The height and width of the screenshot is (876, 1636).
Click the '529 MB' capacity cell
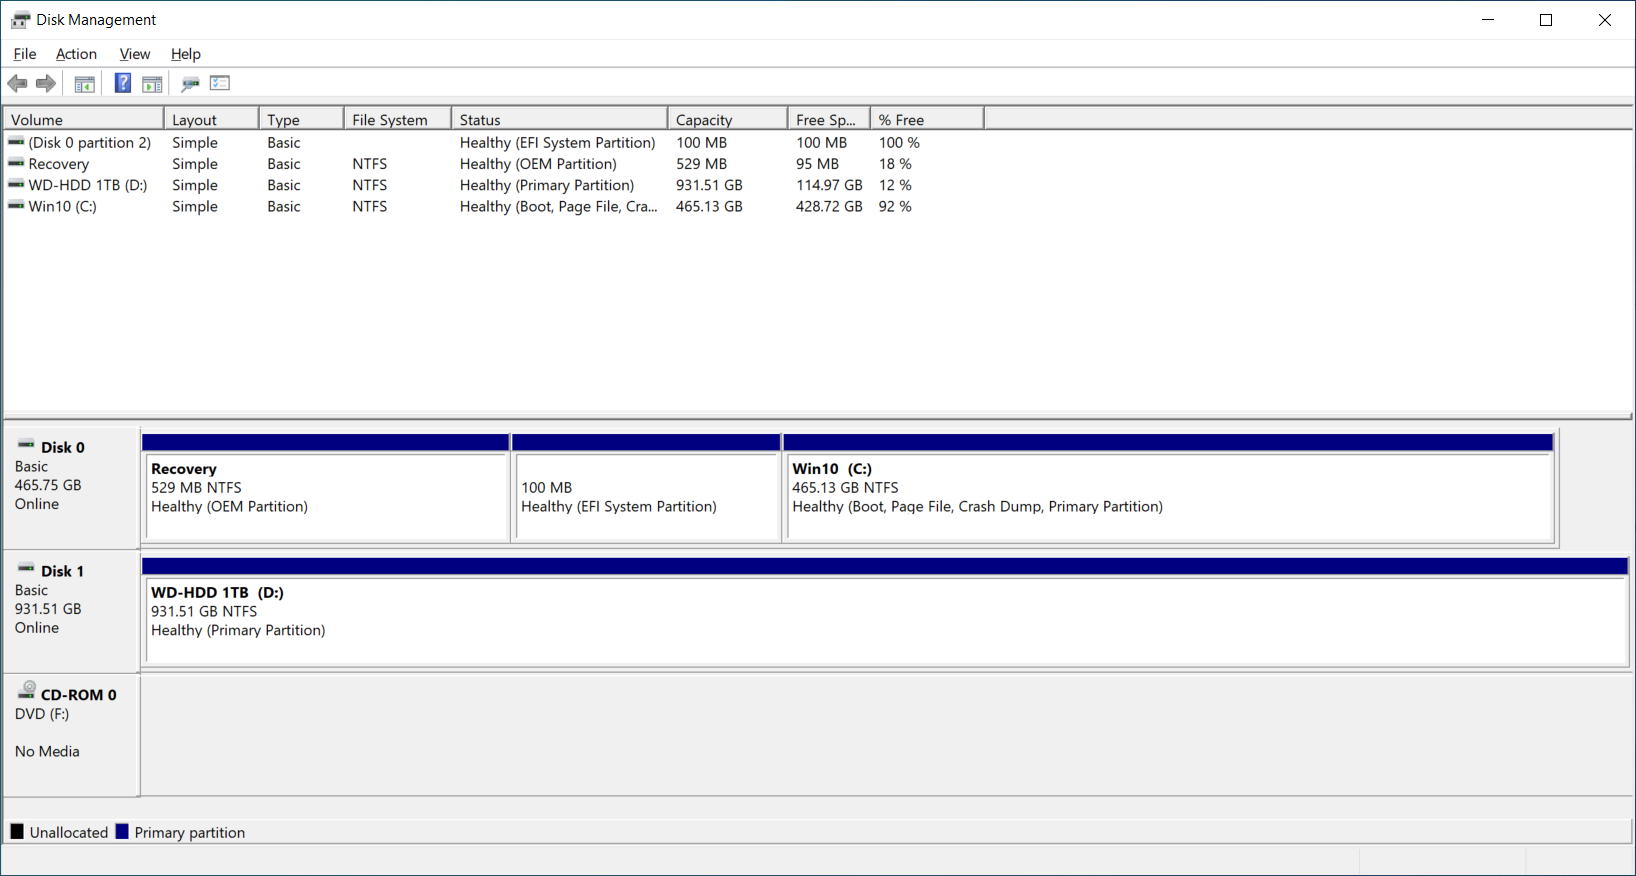coord(702,164)
